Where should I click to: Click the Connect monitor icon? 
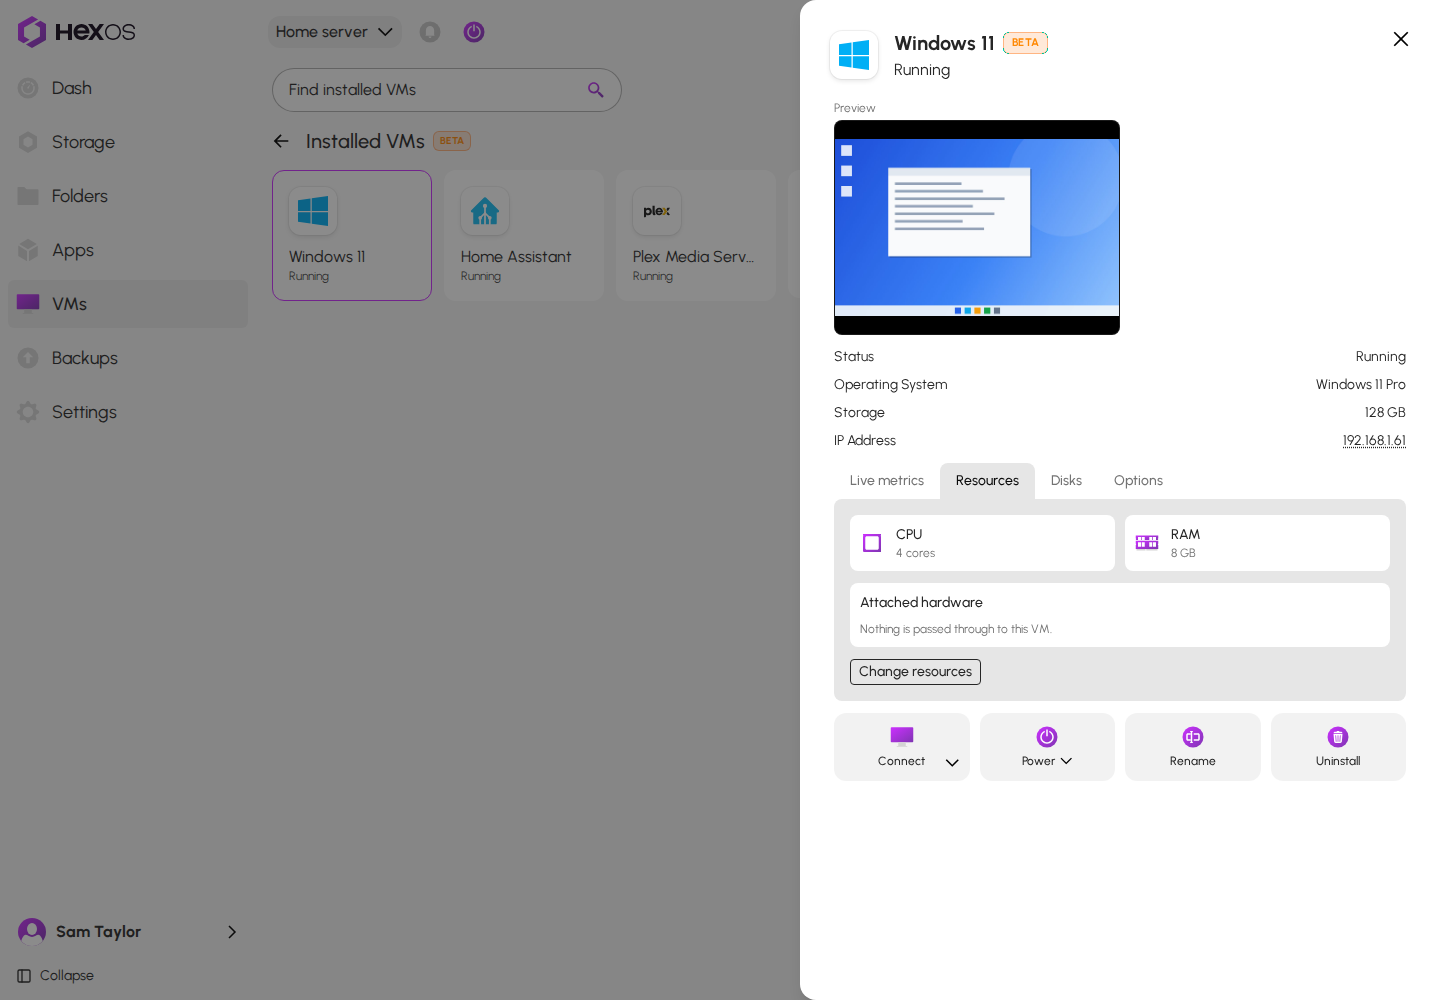coord(902,737)
